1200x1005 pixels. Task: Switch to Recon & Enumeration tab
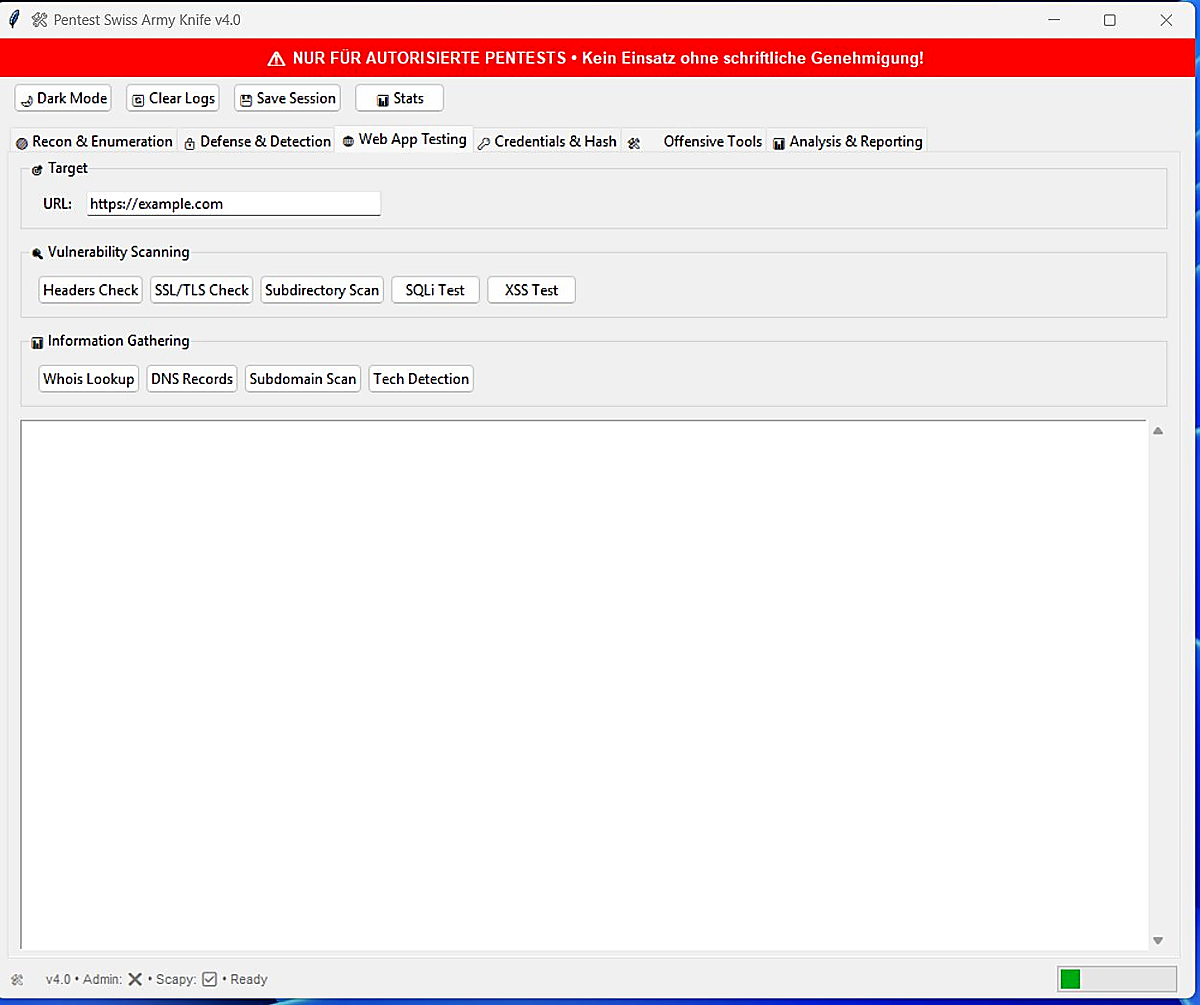point(94,142)
